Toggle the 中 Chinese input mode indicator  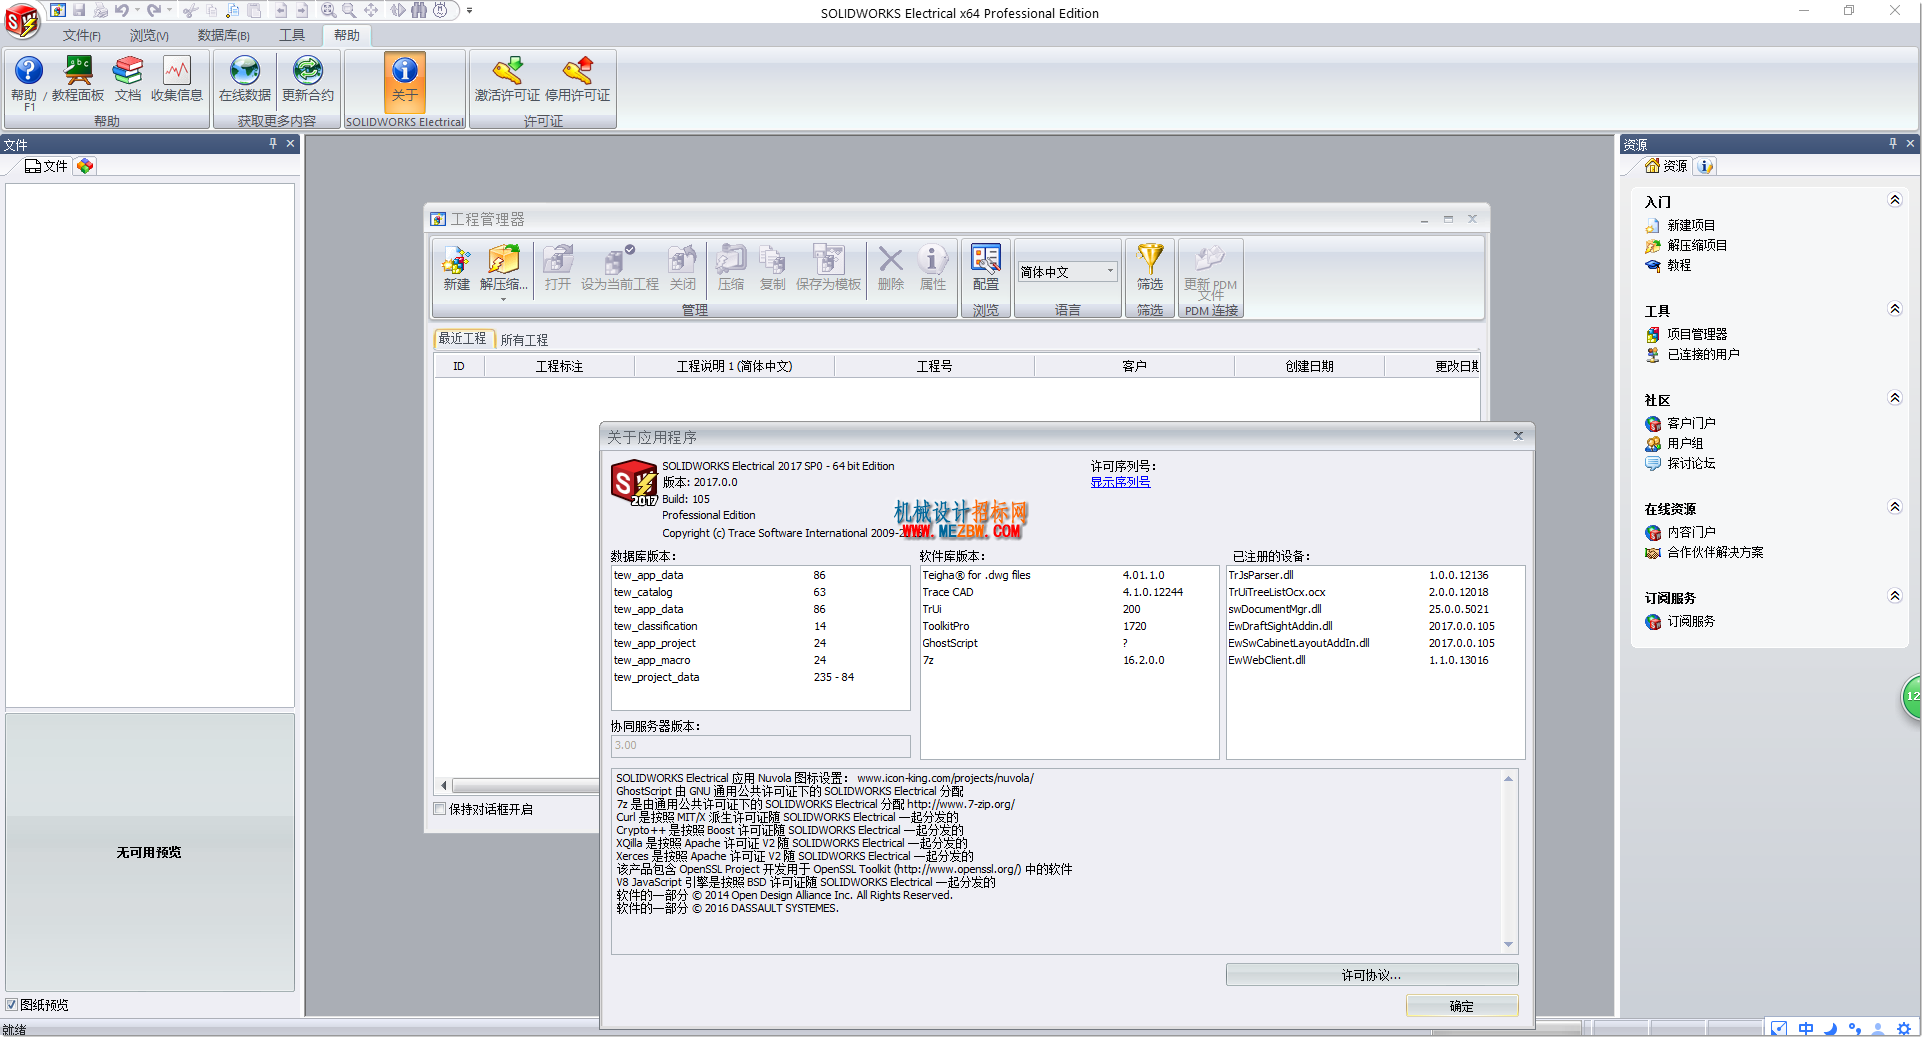point(1806,1028)
